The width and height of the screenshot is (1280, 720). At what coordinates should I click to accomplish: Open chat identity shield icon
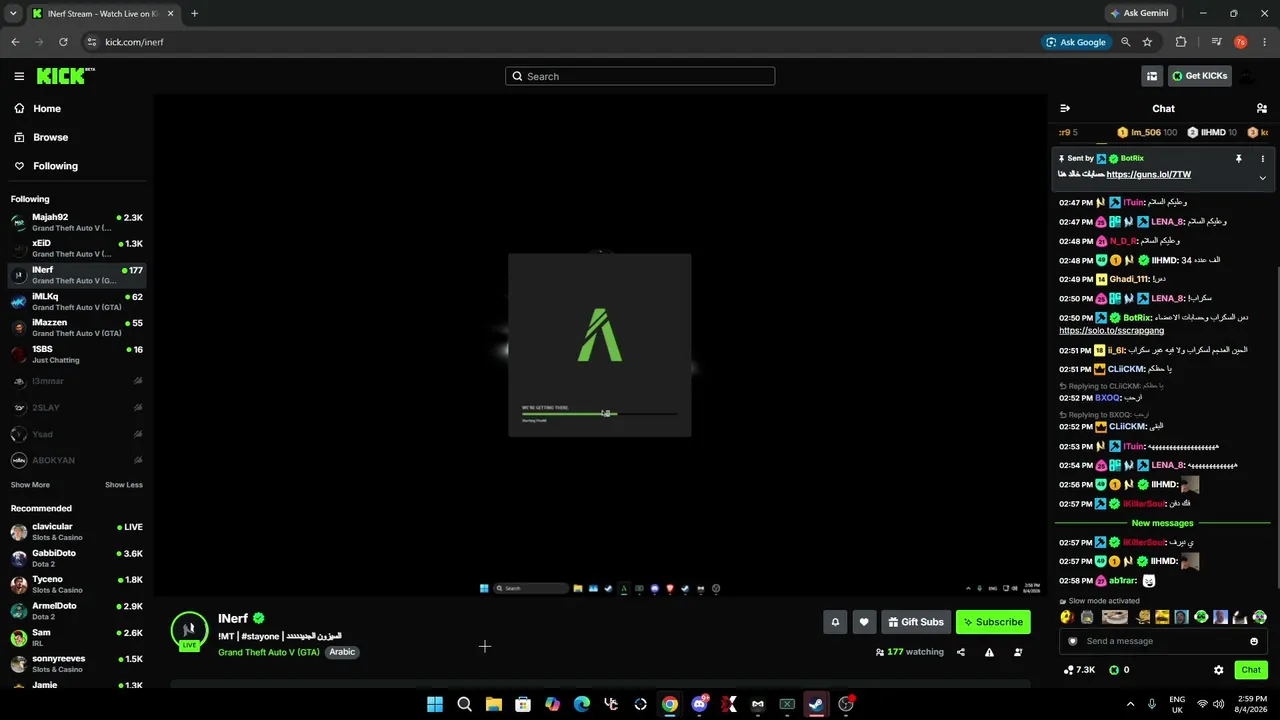tap(1073, 641)
